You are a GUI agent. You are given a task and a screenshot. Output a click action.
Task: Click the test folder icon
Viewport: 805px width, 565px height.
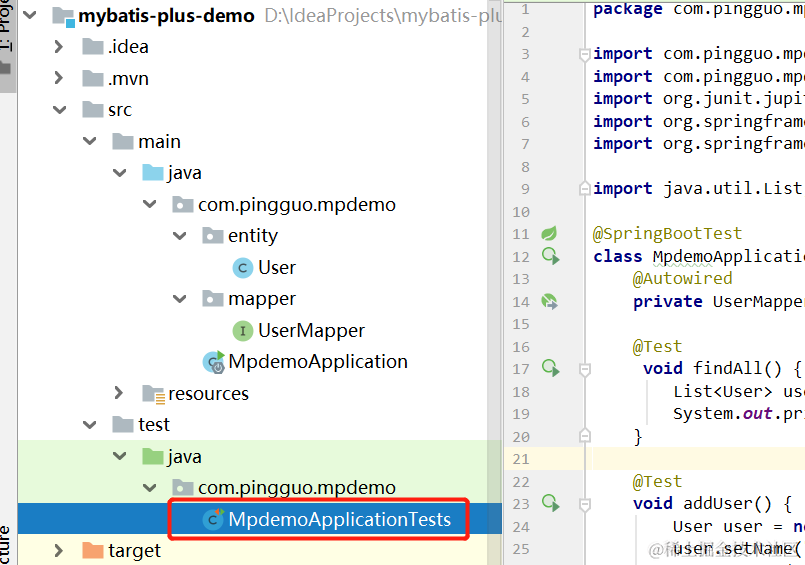pos(123,424)
